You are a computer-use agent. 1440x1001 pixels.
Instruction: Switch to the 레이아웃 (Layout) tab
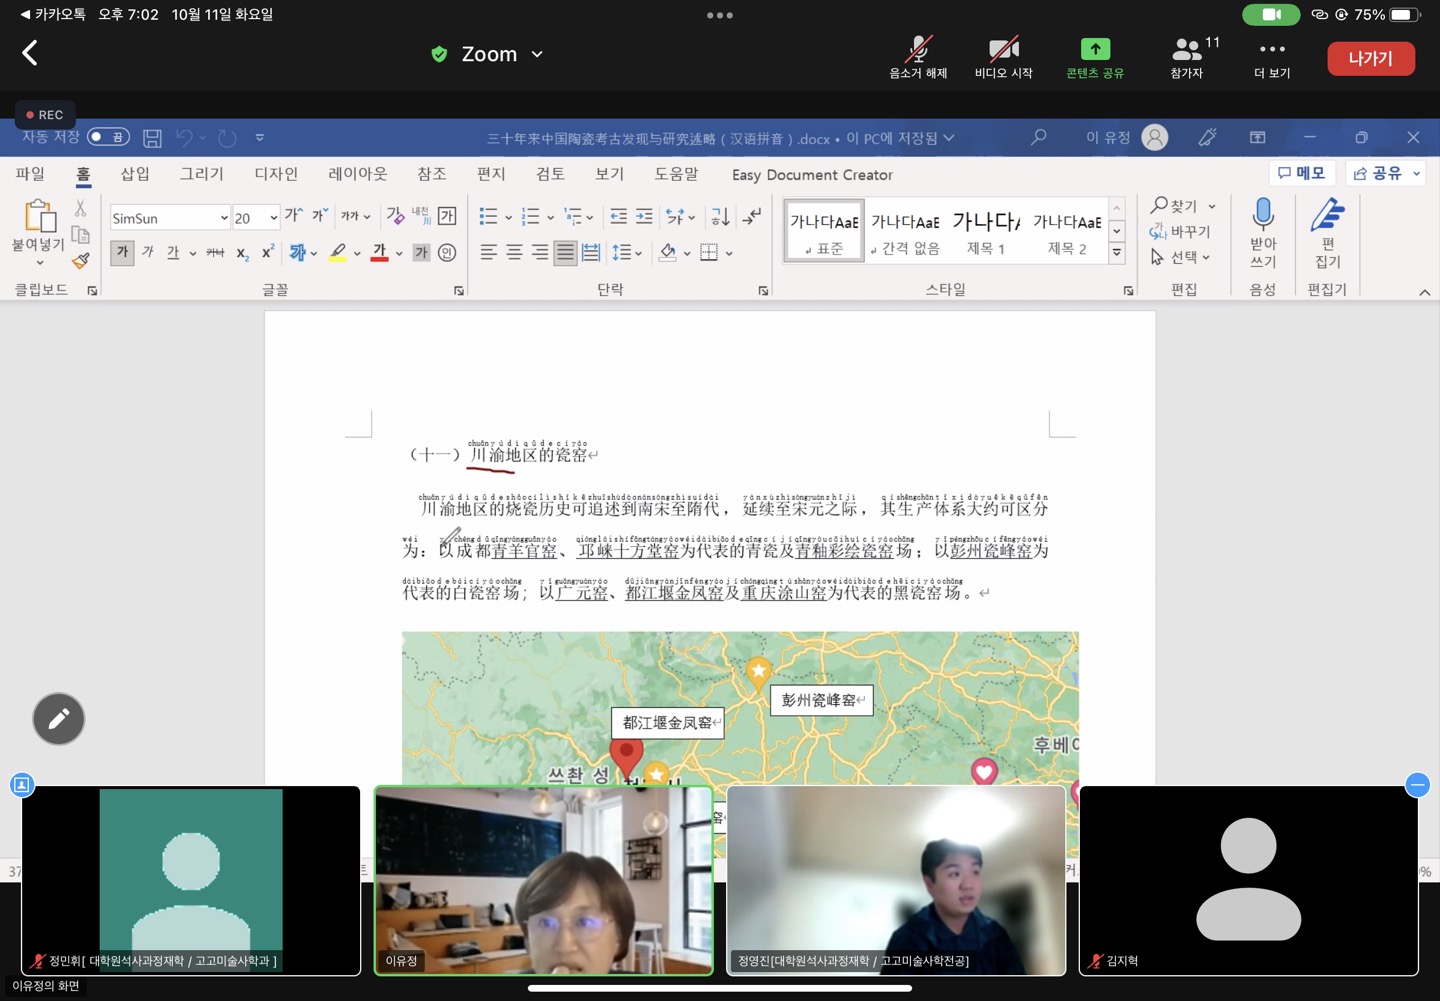357,174
